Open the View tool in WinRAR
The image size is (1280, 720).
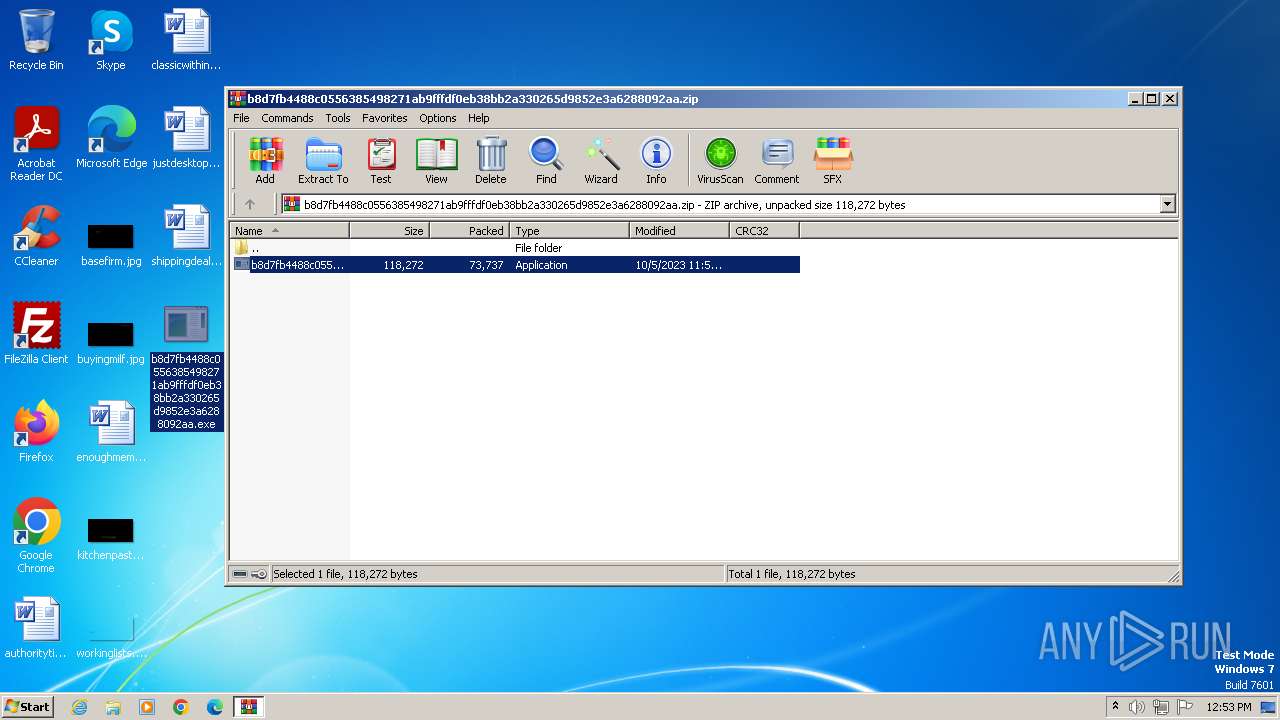point(436,161)
